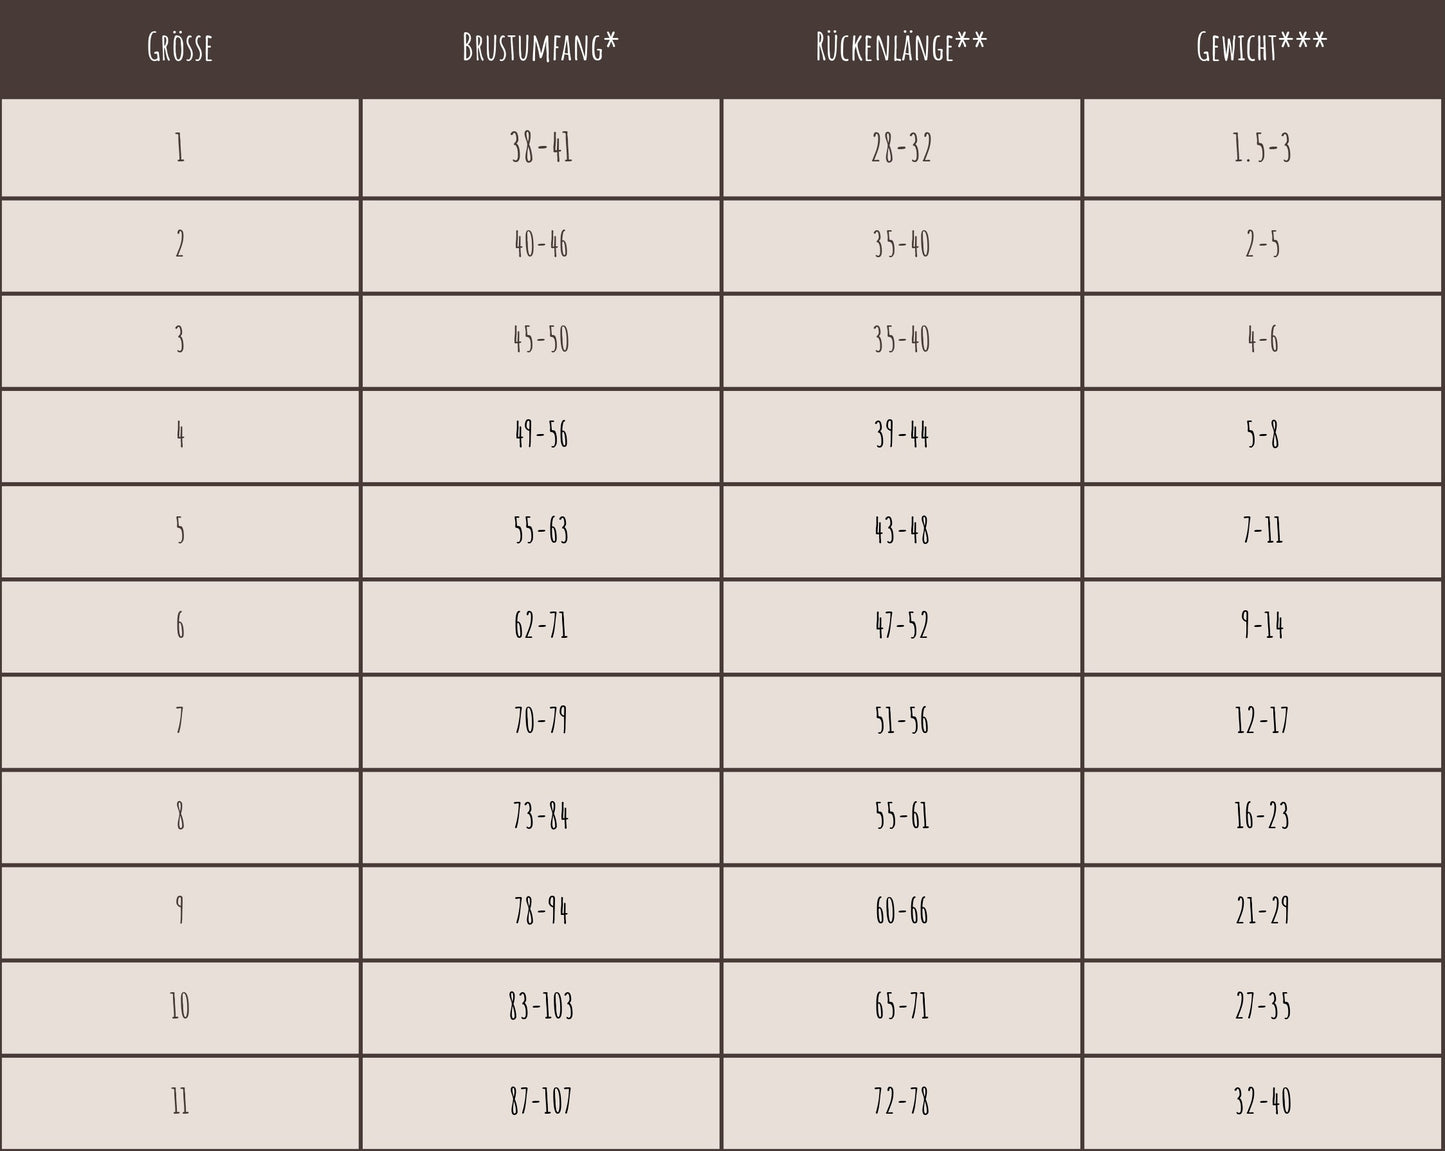This screenshot has height=1151, width=1445.
Task: Click the weight cell 1.5-3
Action: point(1262,148)
